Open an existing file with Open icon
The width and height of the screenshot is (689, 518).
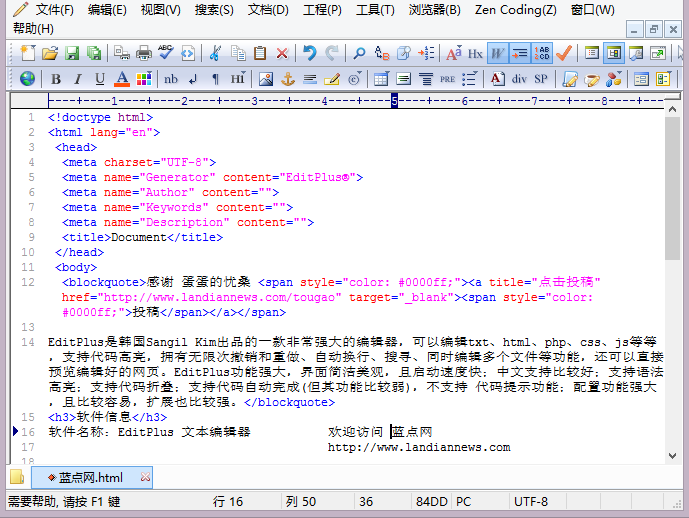[50, 54]
